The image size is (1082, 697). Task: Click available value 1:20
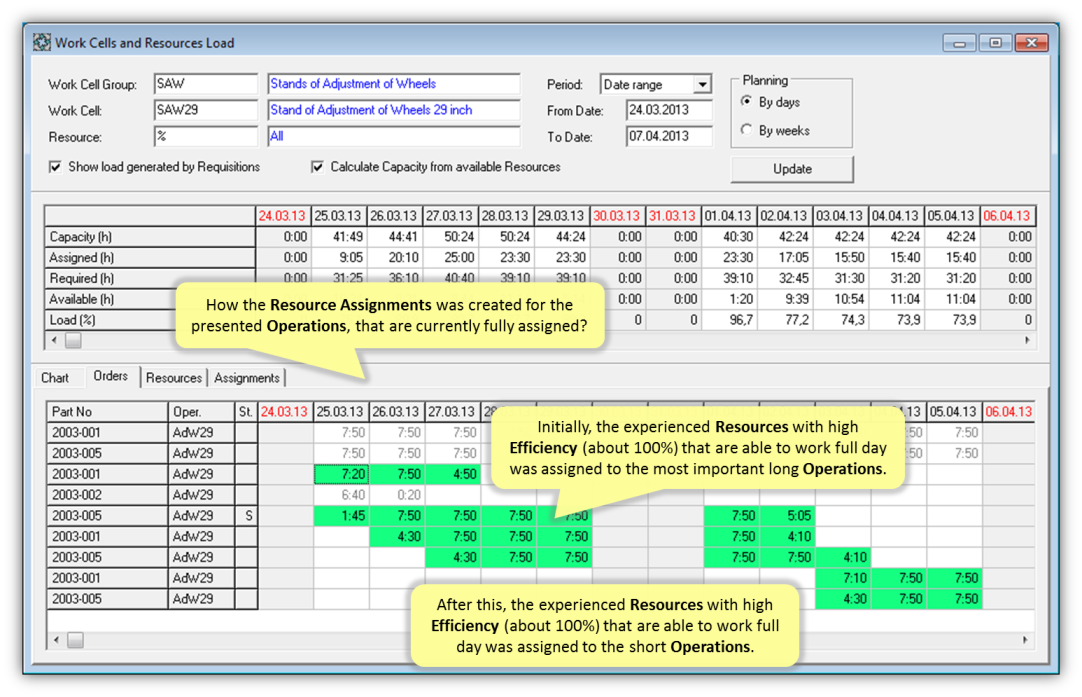[x=729, y=299]
